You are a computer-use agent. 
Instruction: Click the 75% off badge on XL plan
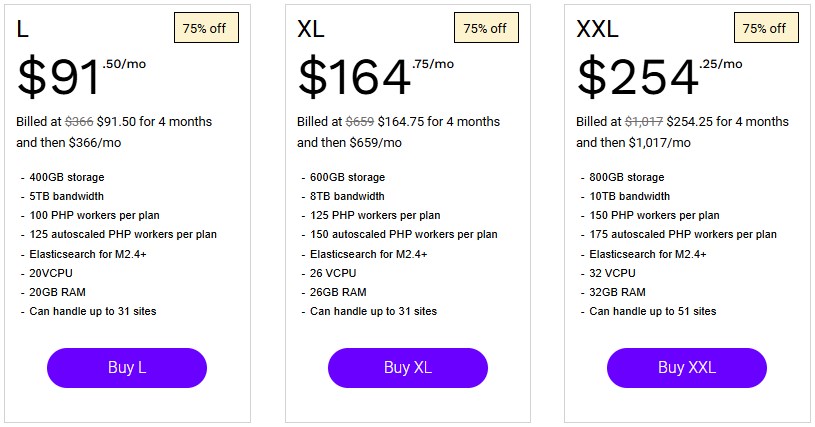[485, 29]
